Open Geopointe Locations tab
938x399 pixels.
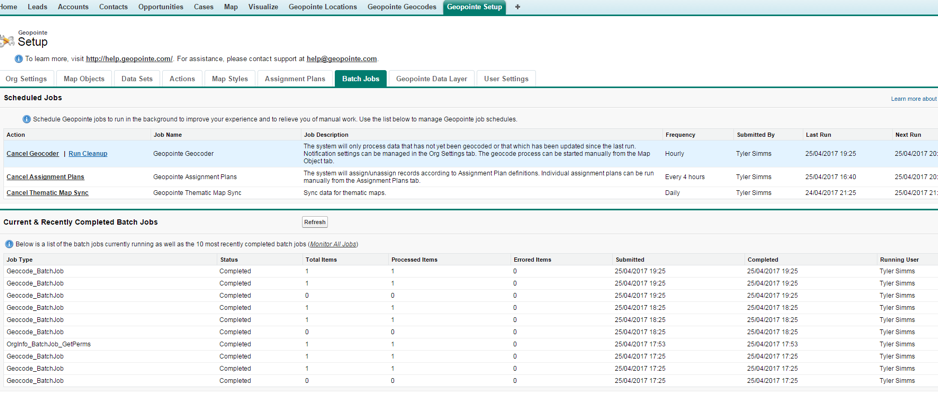pos(323,7)
